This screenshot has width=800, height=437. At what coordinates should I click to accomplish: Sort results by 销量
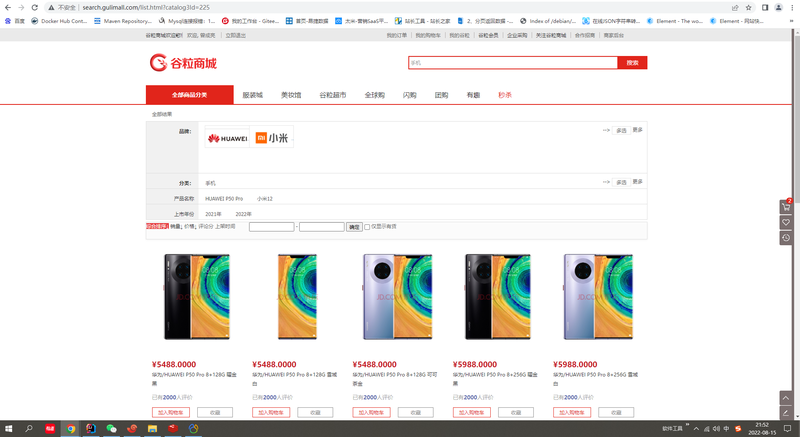point(176,226)
